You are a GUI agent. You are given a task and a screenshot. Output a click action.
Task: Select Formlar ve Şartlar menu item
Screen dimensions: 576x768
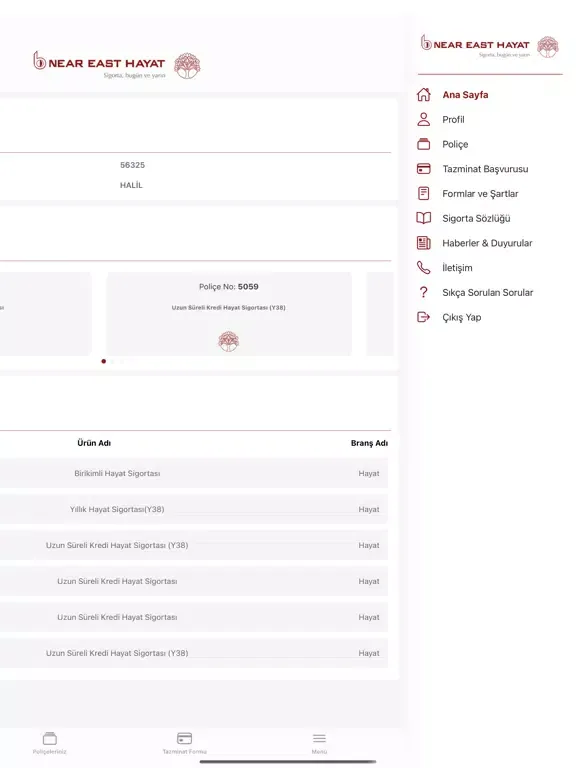click(480, 193)
